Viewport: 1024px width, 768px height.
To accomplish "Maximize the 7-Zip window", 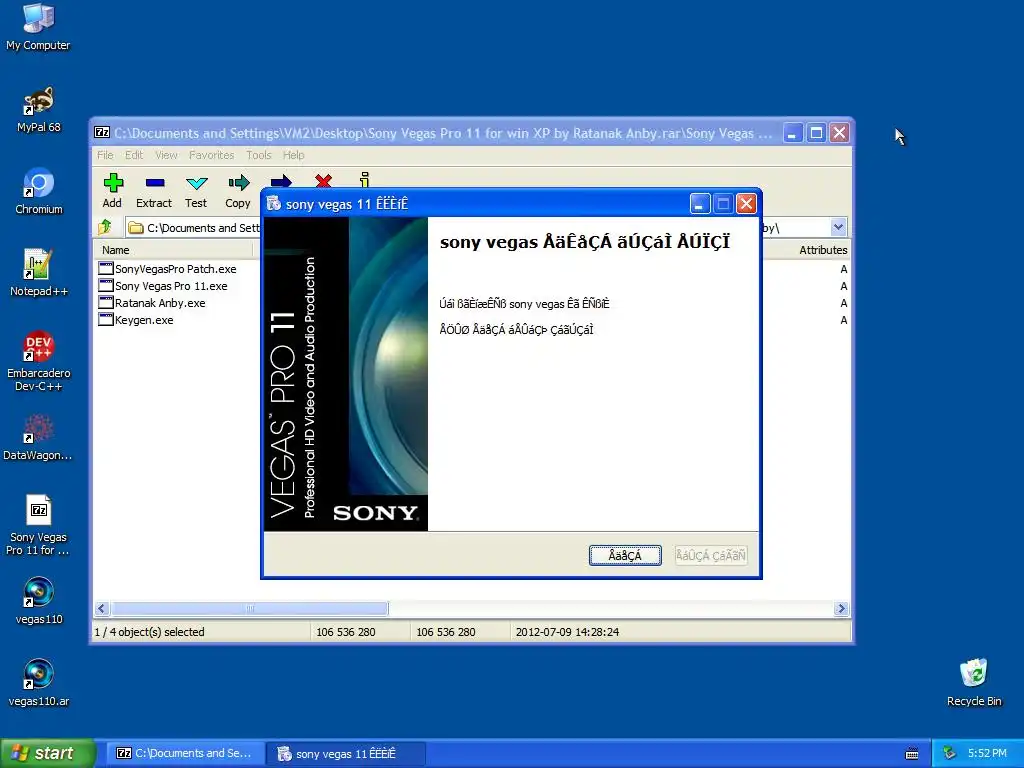I will pos(816,133).
